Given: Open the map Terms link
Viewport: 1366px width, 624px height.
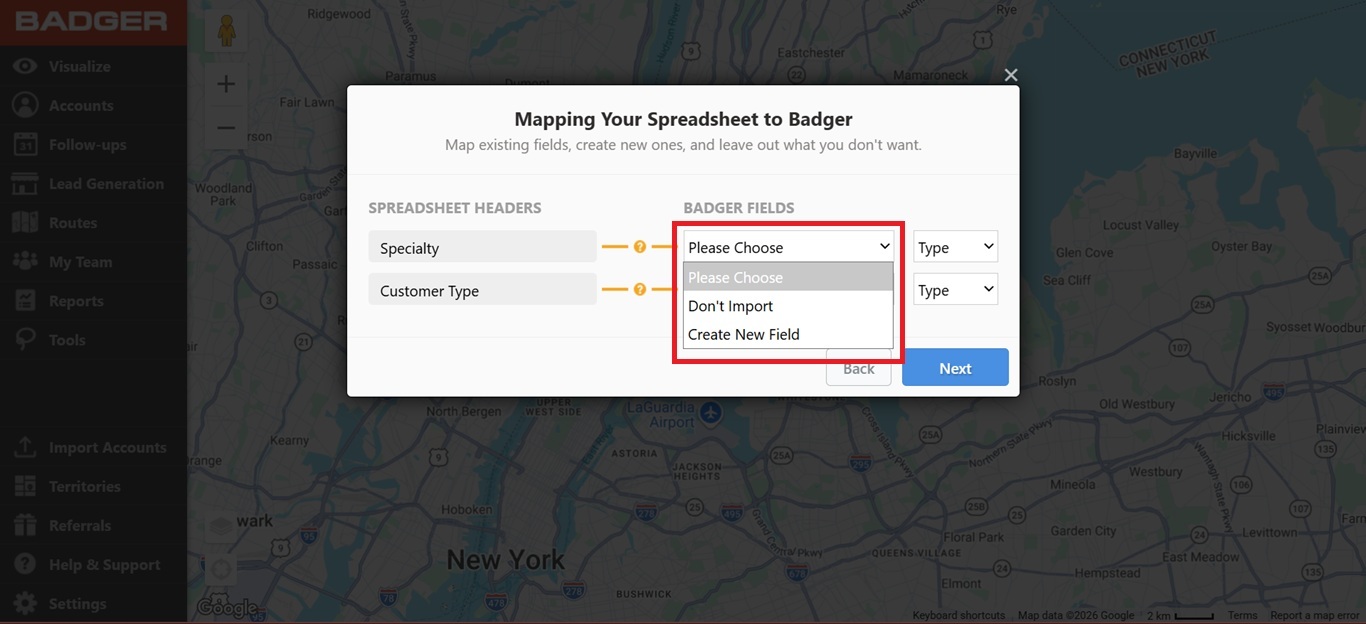Looking at the screenshot, I should click(x=1243, y=616).
